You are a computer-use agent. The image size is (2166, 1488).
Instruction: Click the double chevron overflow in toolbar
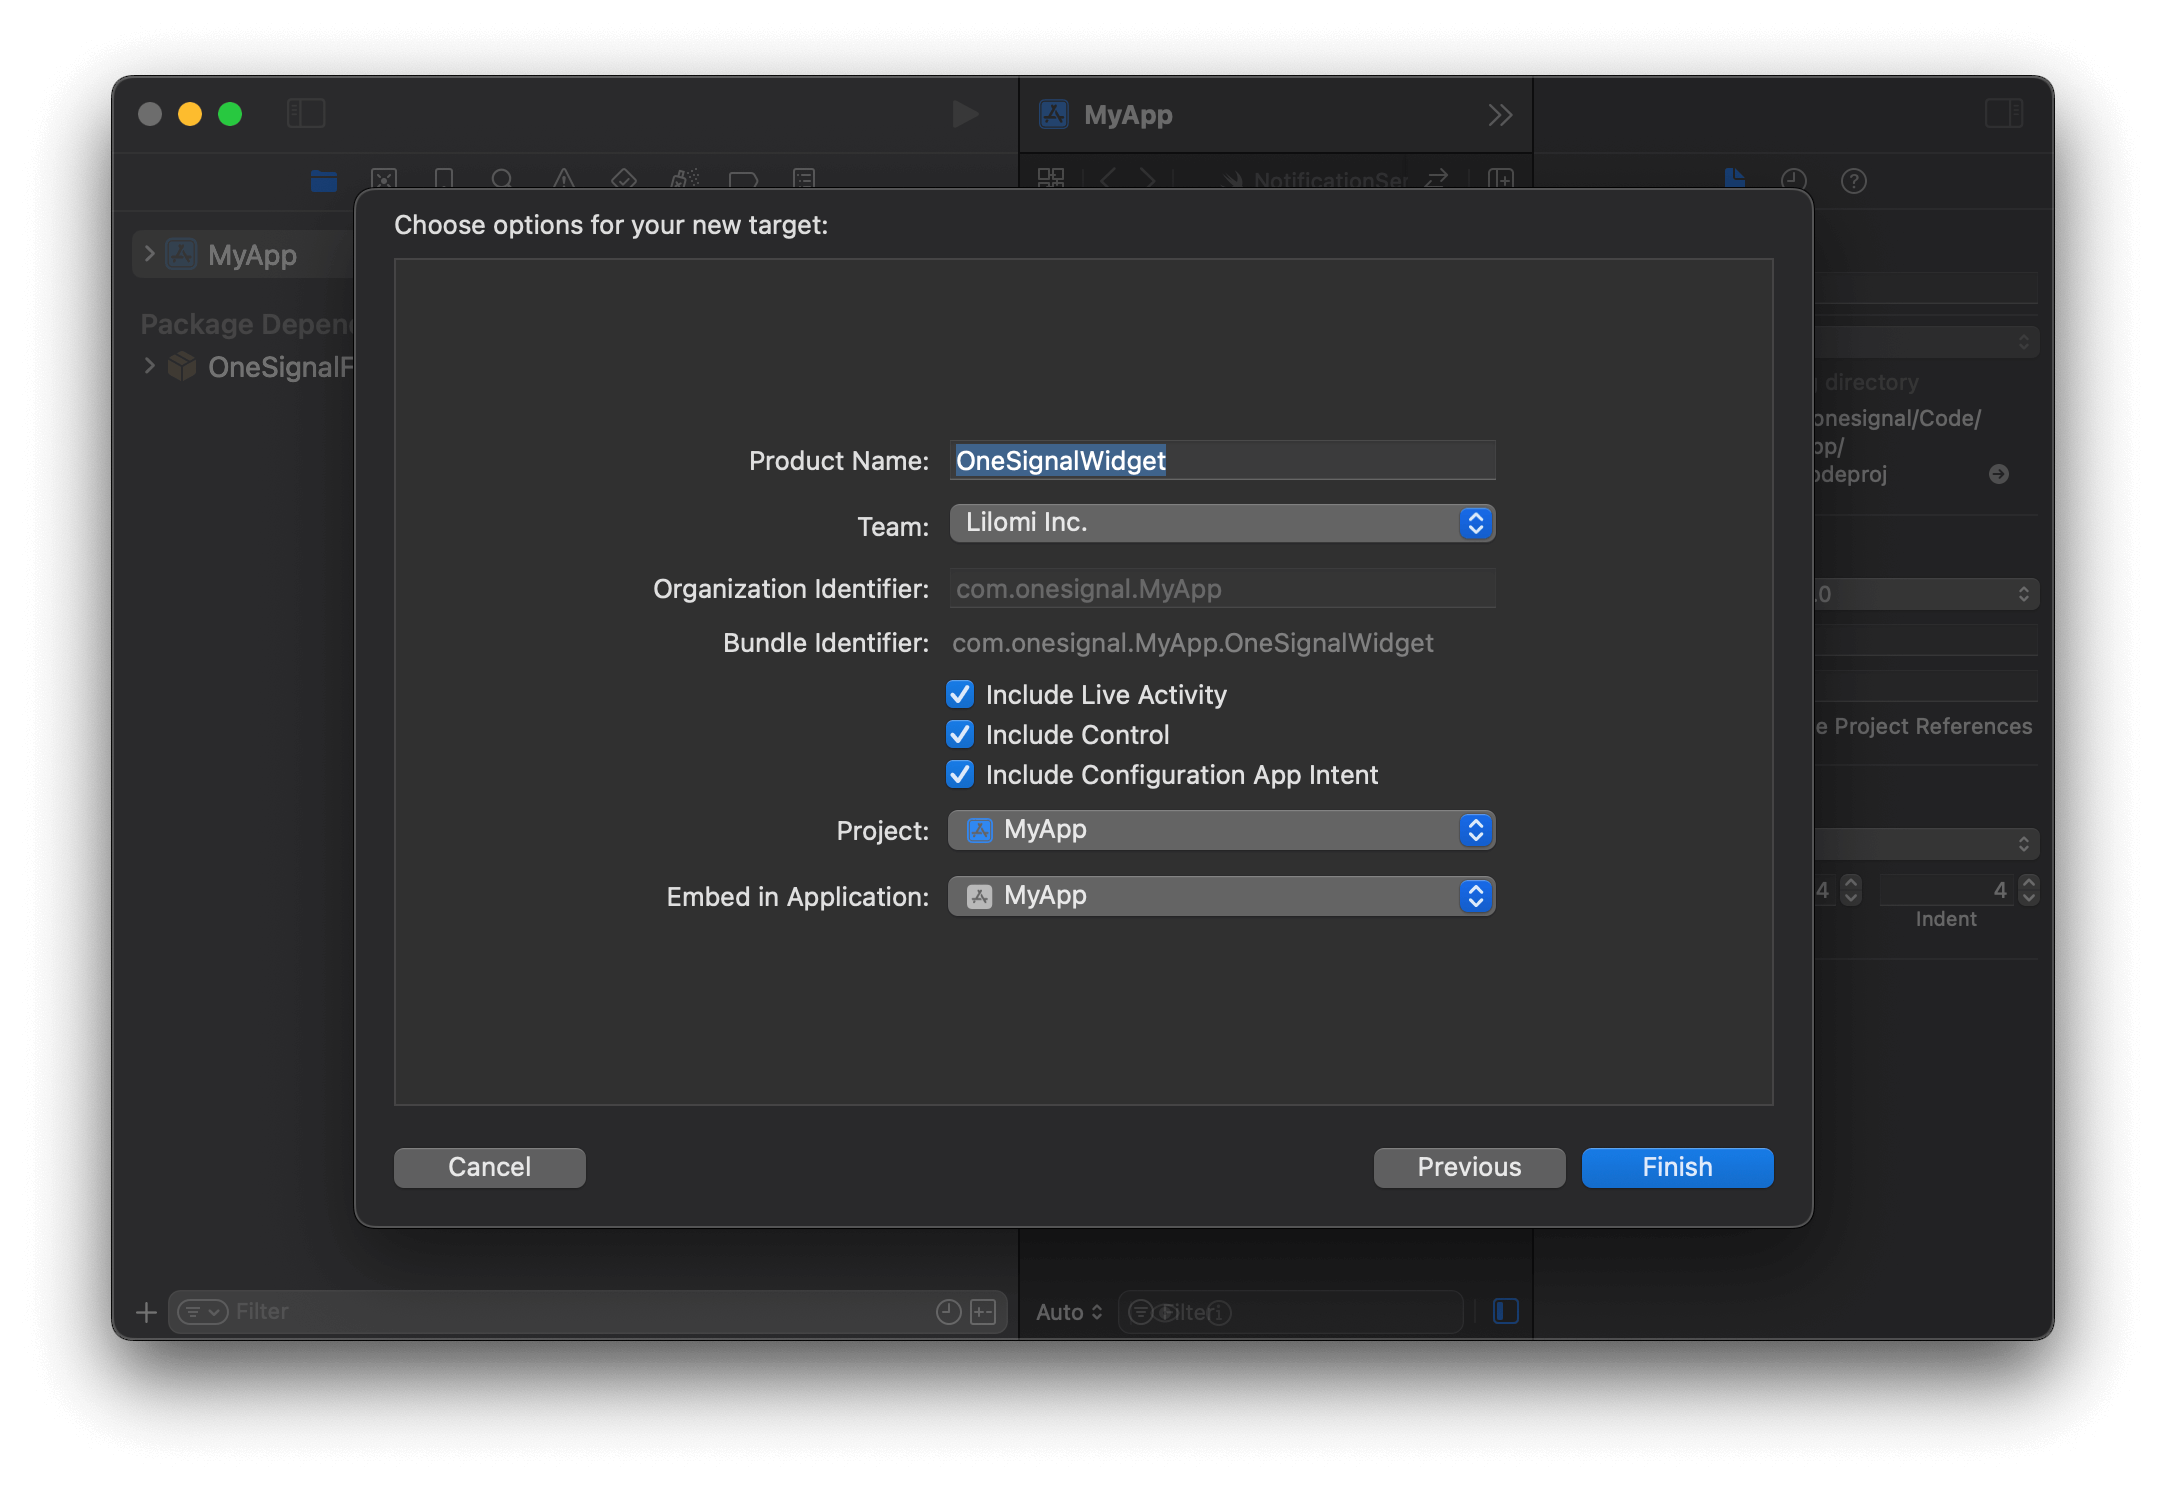tap(1500, 115)
